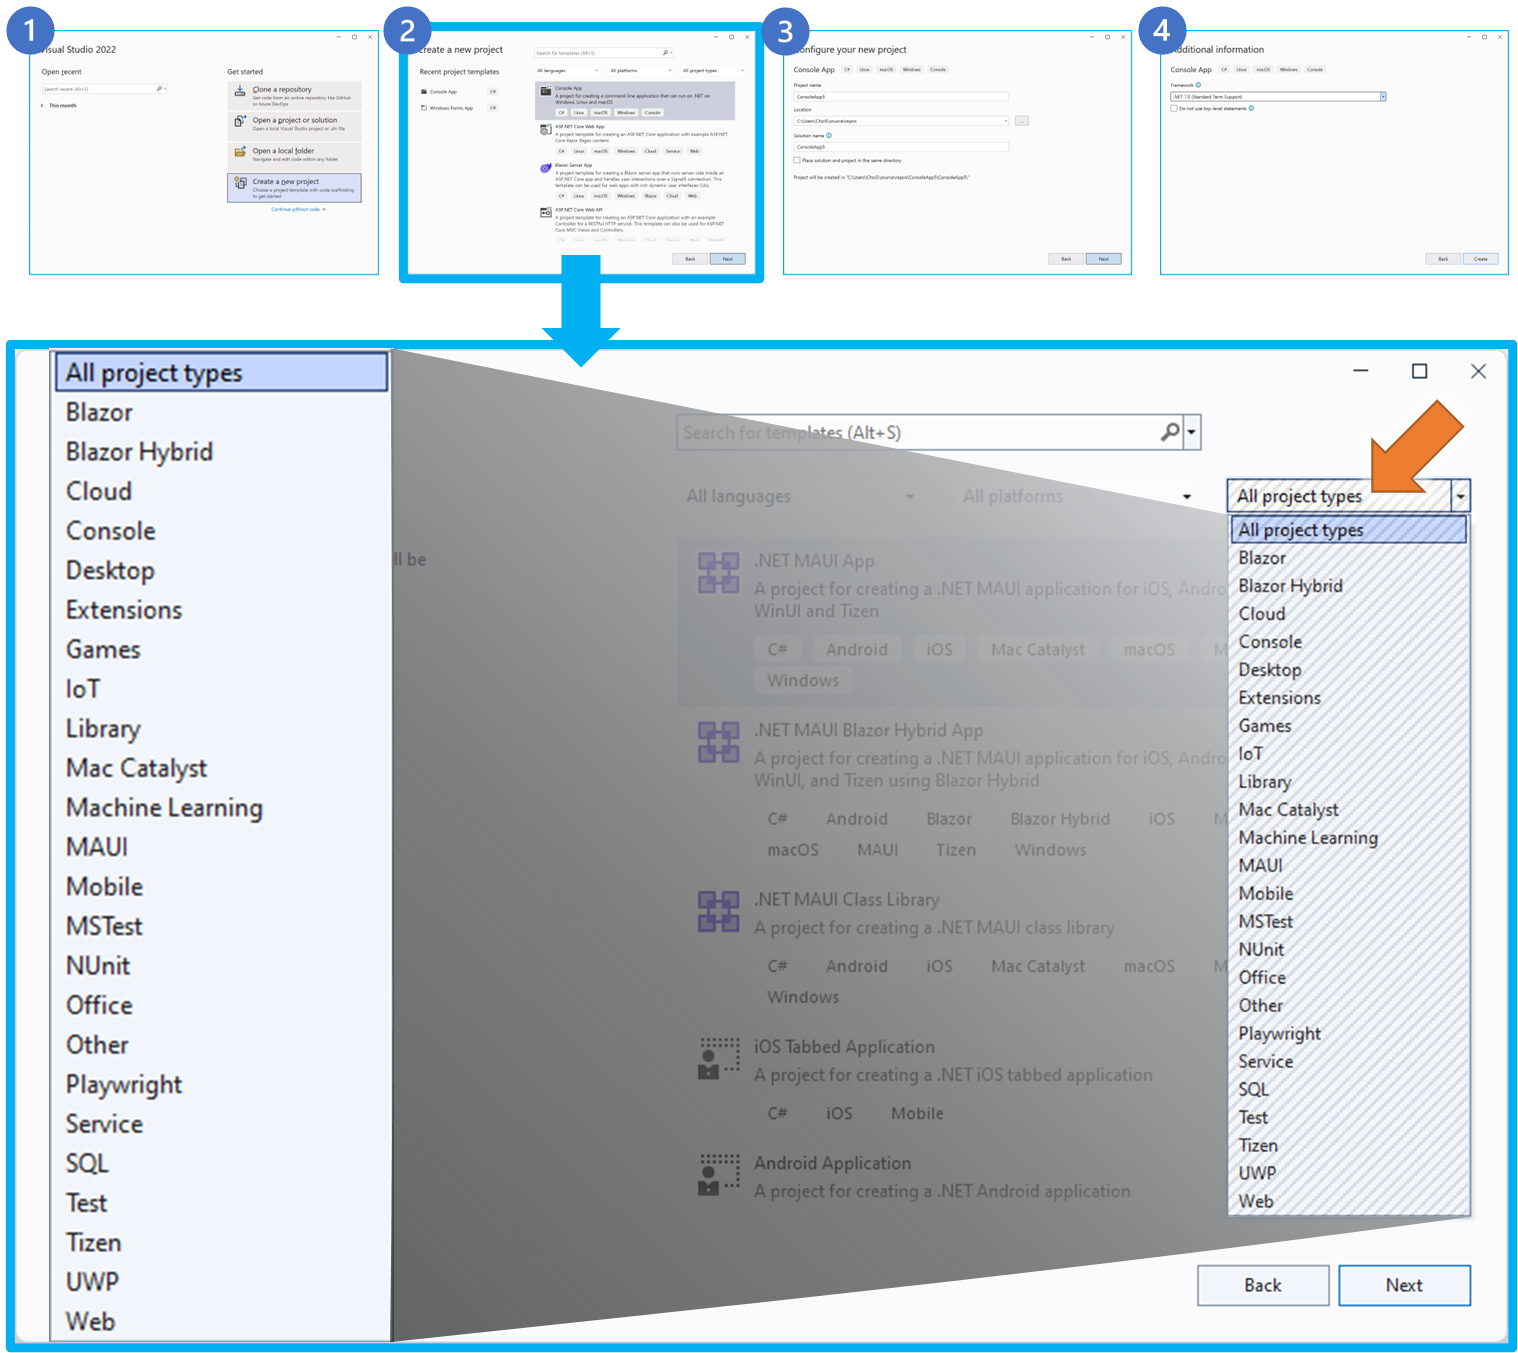Select the Blazor Server App template icon
This screenshot has height=1353, width=1518.
coord(546,168)
